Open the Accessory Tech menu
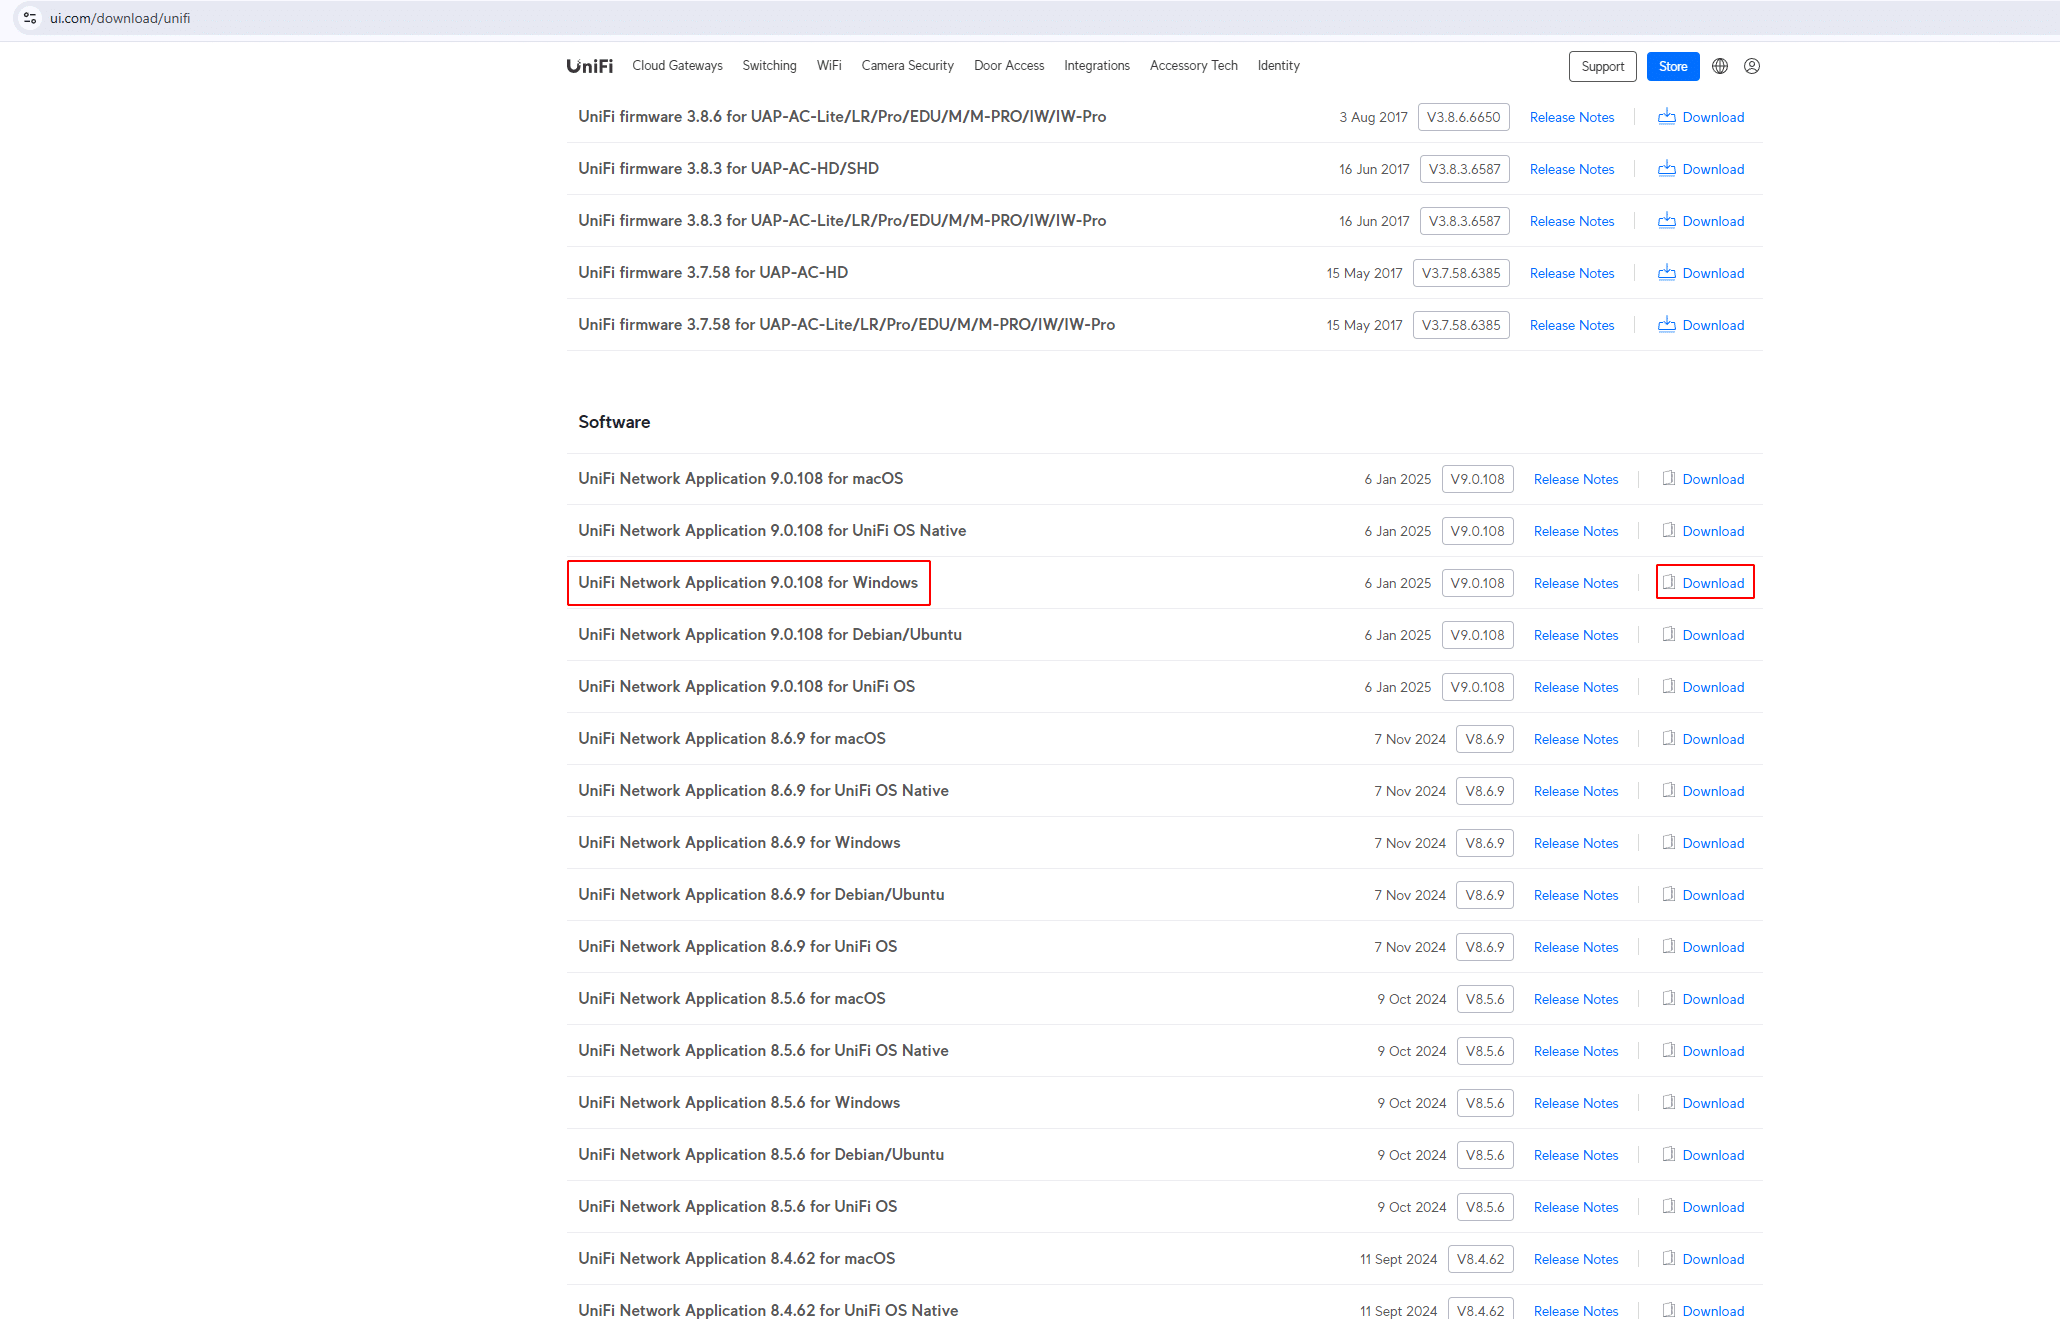 coord(1193,66)
